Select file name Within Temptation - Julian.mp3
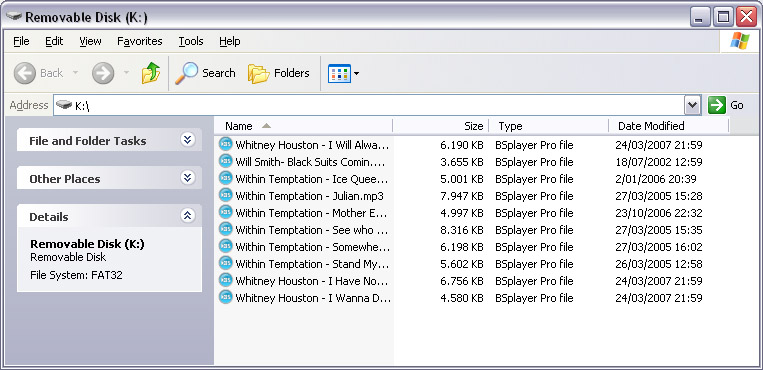This screenshot has height=370, width=763. (x=309, y=196)
